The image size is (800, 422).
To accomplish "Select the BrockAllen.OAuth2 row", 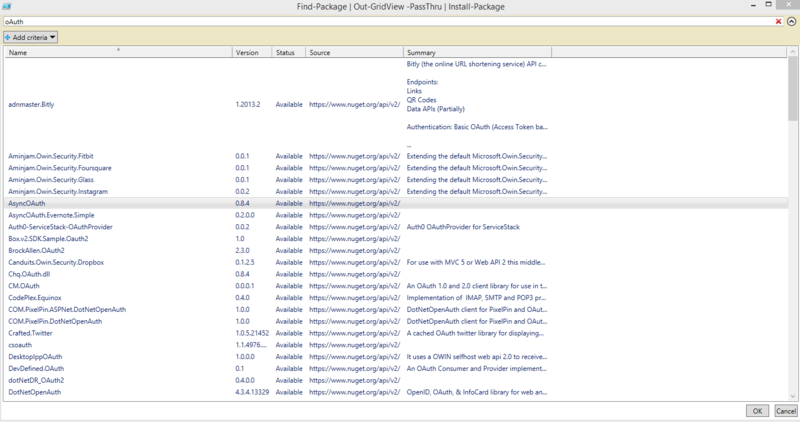I will pos(396,251).
